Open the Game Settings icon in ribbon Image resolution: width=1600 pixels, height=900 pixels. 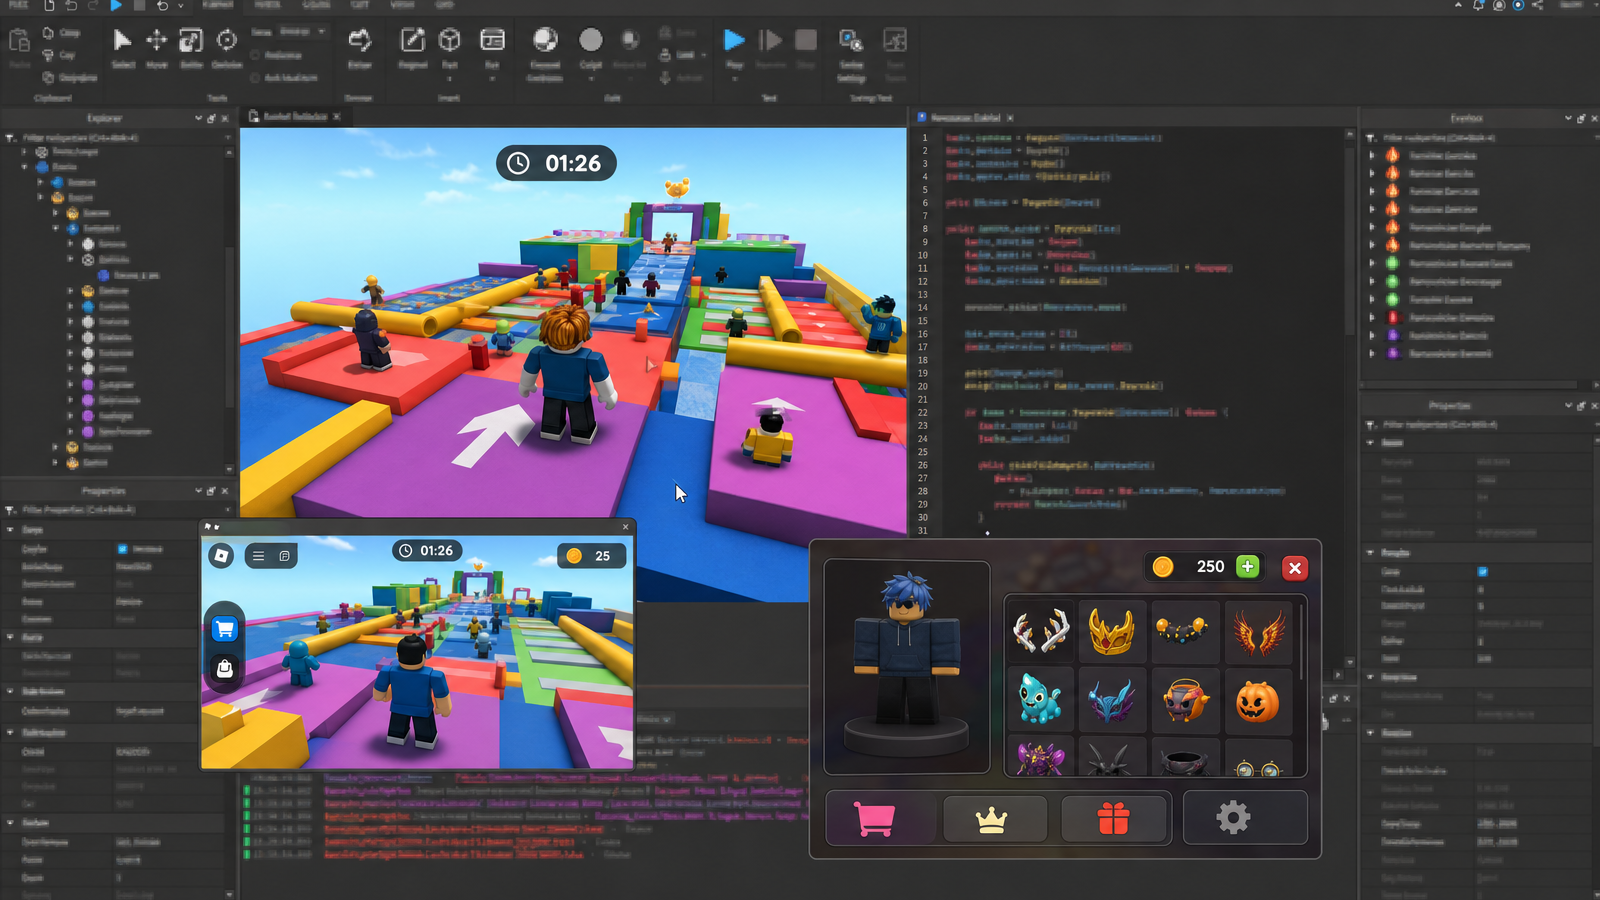pyautogui.click(x=850, y=40)
